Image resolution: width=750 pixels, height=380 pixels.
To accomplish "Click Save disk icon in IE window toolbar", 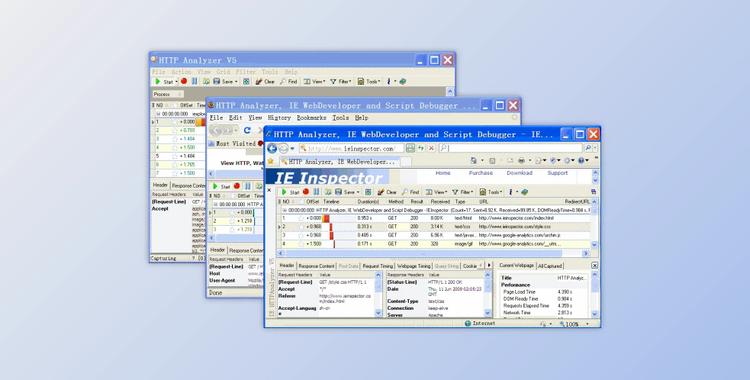I will tap(338, 192).
